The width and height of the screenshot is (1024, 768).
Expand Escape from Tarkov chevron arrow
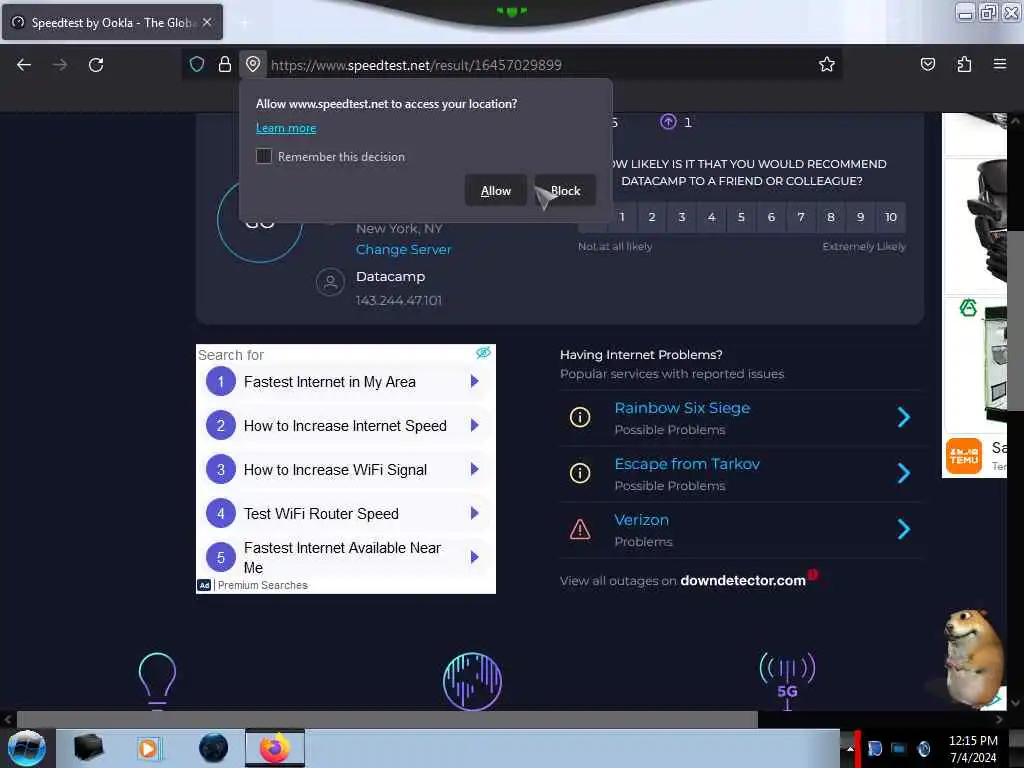click(x=904, y=473)
